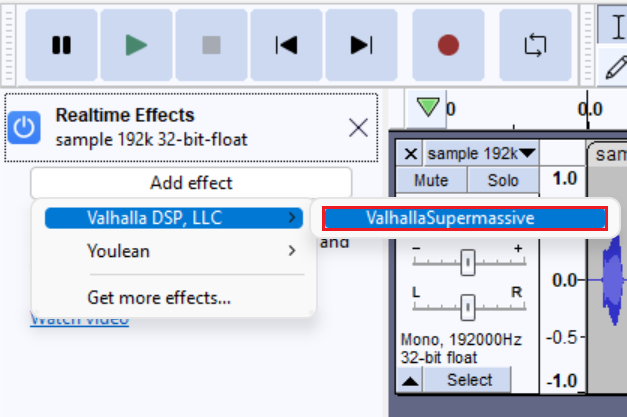627x417 pixels.
Task: Close the Realtime Effects panel
Action: coord(358,128)
